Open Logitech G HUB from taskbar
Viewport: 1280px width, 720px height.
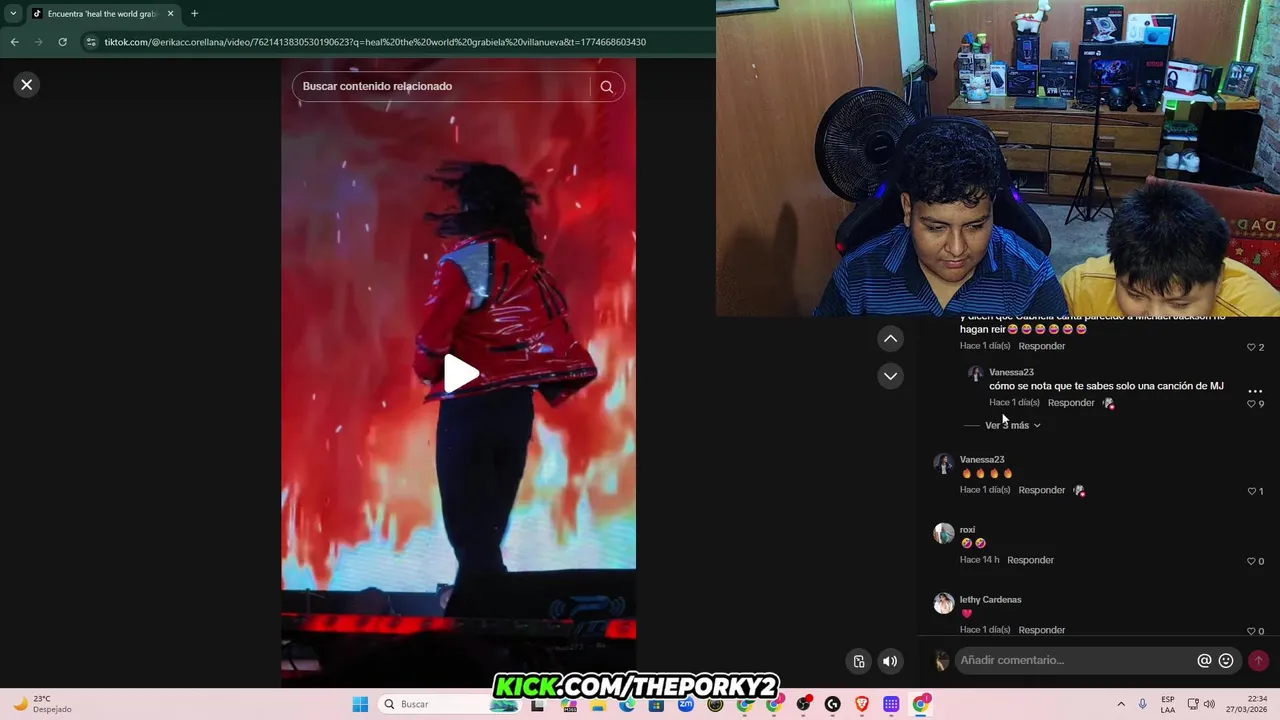coord(832,704)
